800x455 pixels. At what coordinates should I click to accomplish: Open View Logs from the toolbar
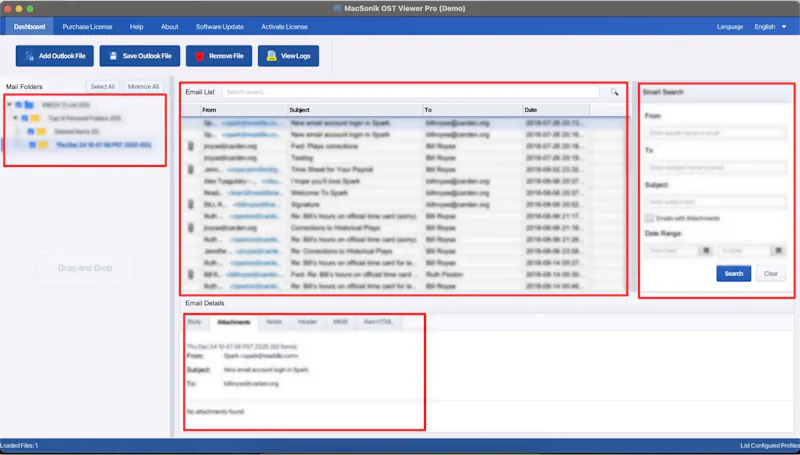tap(288, 56)
